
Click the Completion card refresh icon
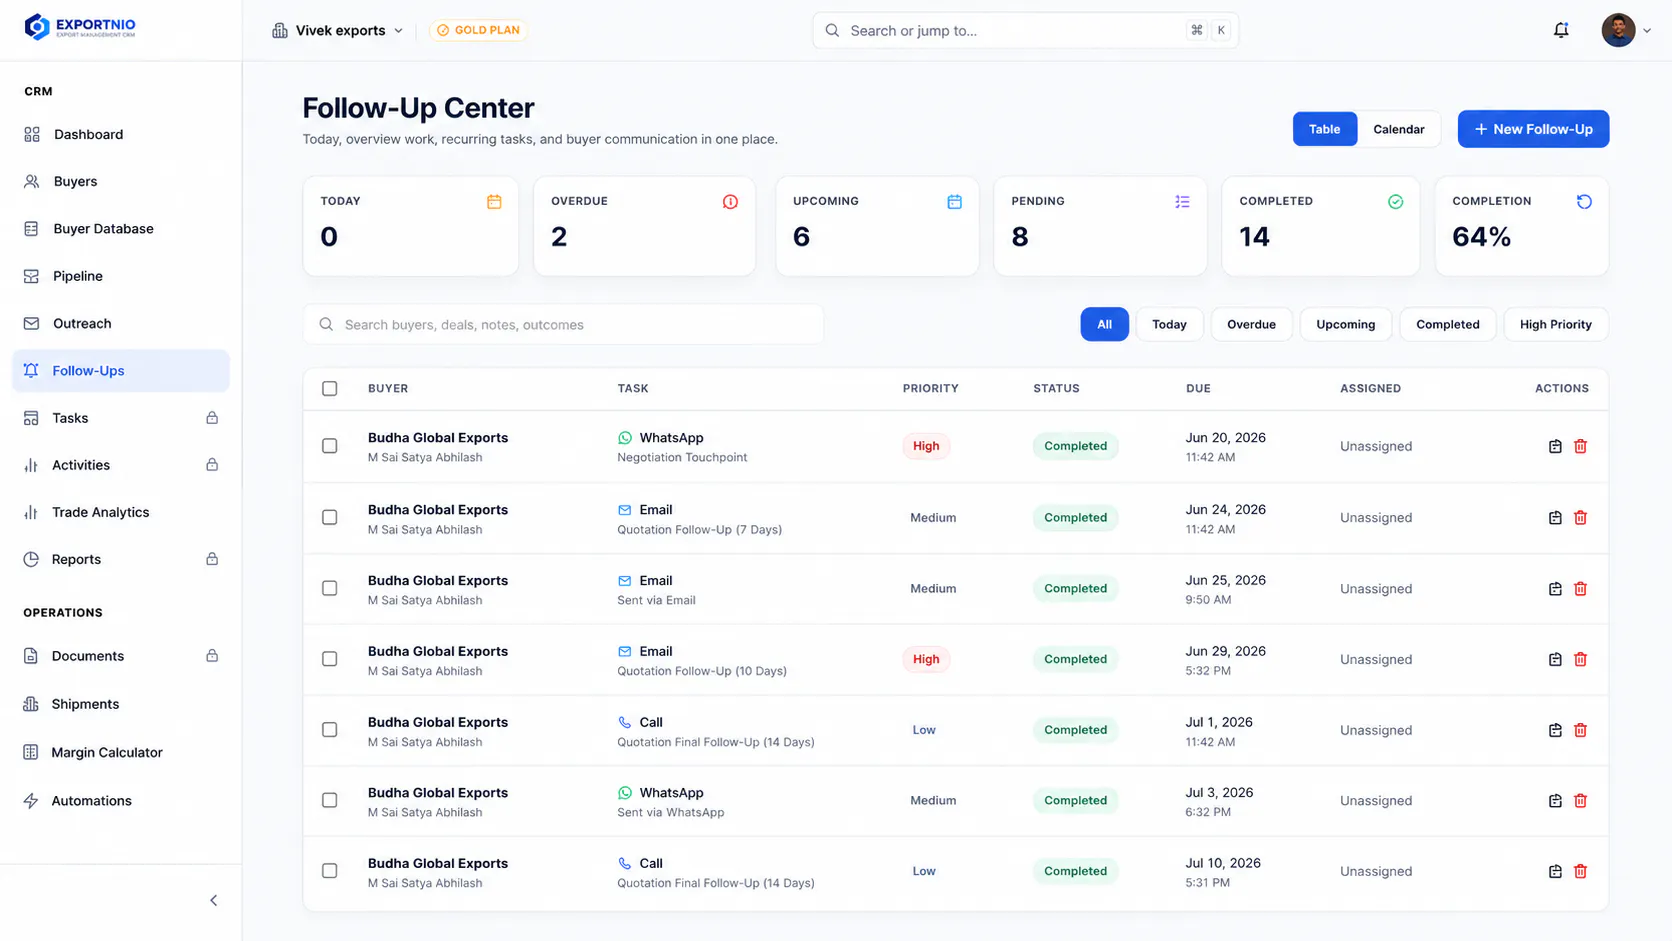(x=1584, y=202)
